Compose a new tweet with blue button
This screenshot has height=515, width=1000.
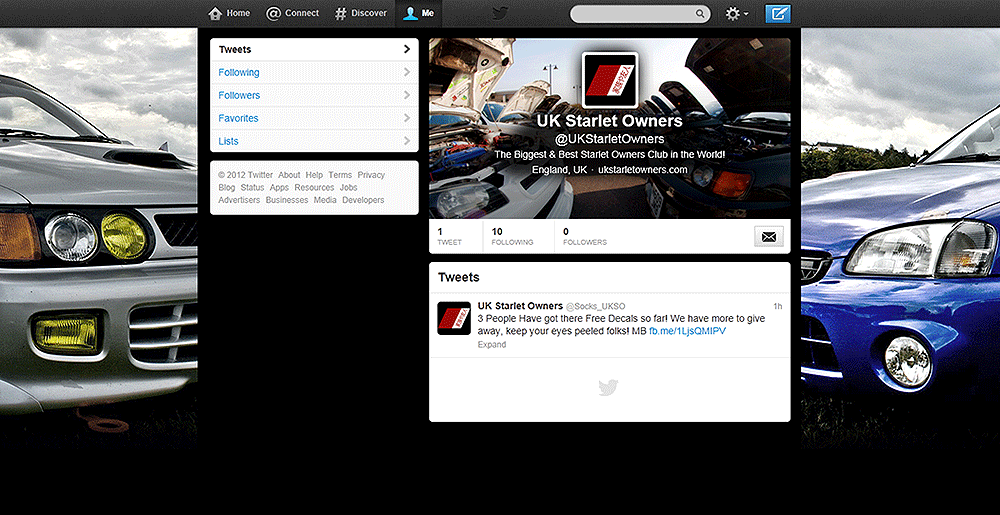tap(777, 14)
